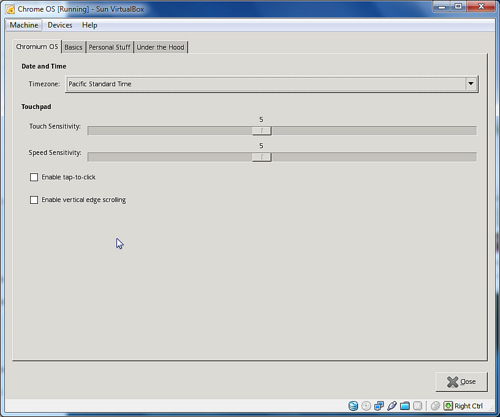The height and width of the screenshot is (417, 500).
Task: Maximize the VirtualBox window
Action: pos(458,7)
